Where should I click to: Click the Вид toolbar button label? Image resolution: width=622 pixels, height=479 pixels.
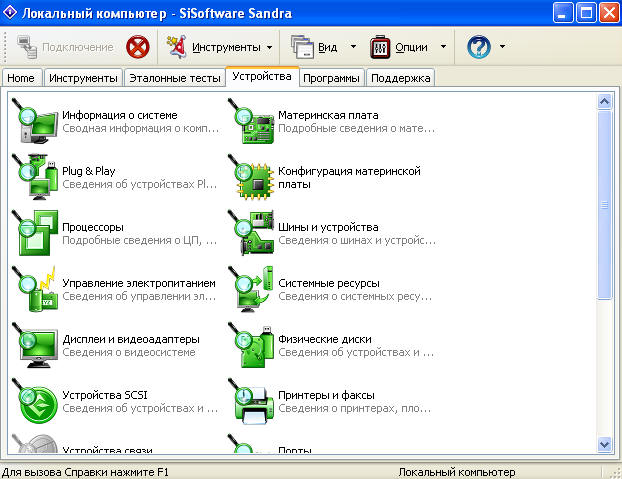[x=328, y=47]
